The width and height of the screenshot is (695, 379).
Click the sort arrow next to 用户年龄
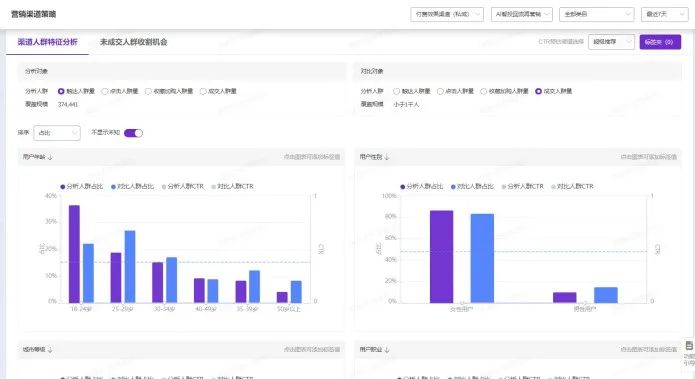tap(50, 157)
